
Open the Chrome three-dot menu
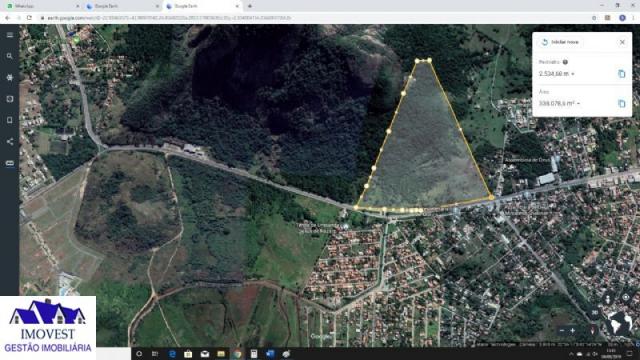click(633, 18)
